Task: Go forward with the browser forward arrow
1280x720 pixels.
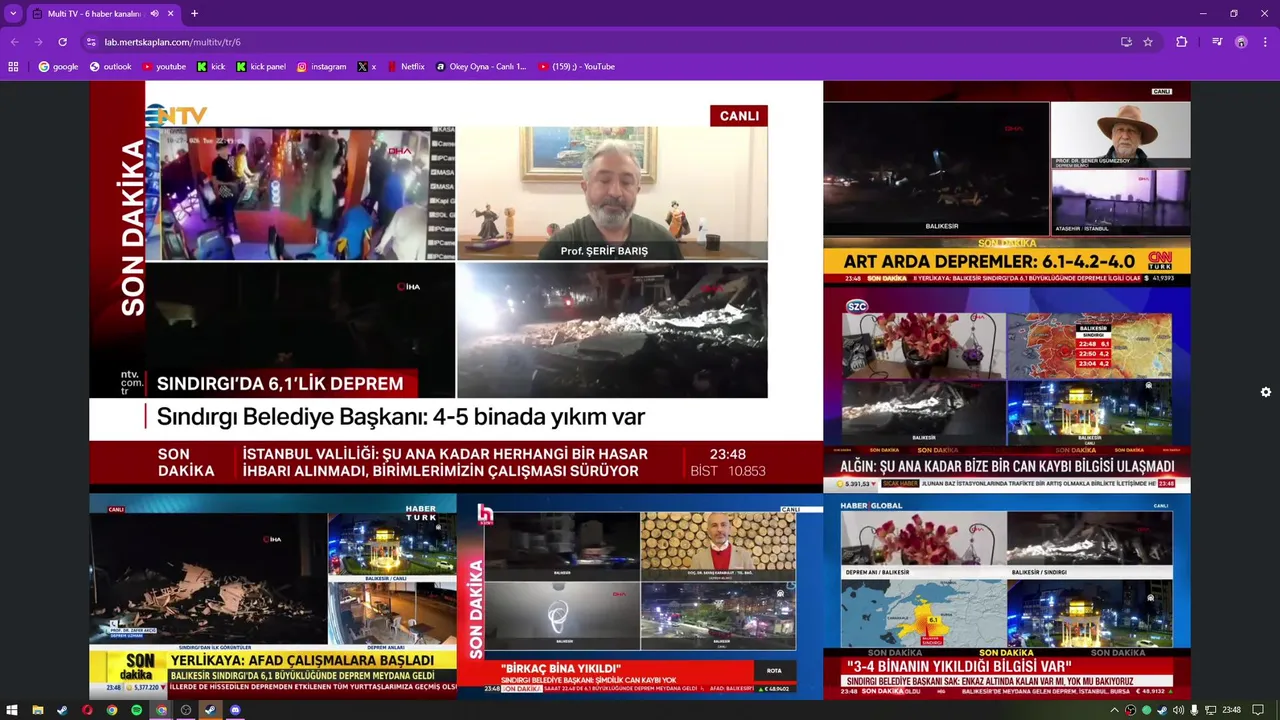Action: click(39, 42)
